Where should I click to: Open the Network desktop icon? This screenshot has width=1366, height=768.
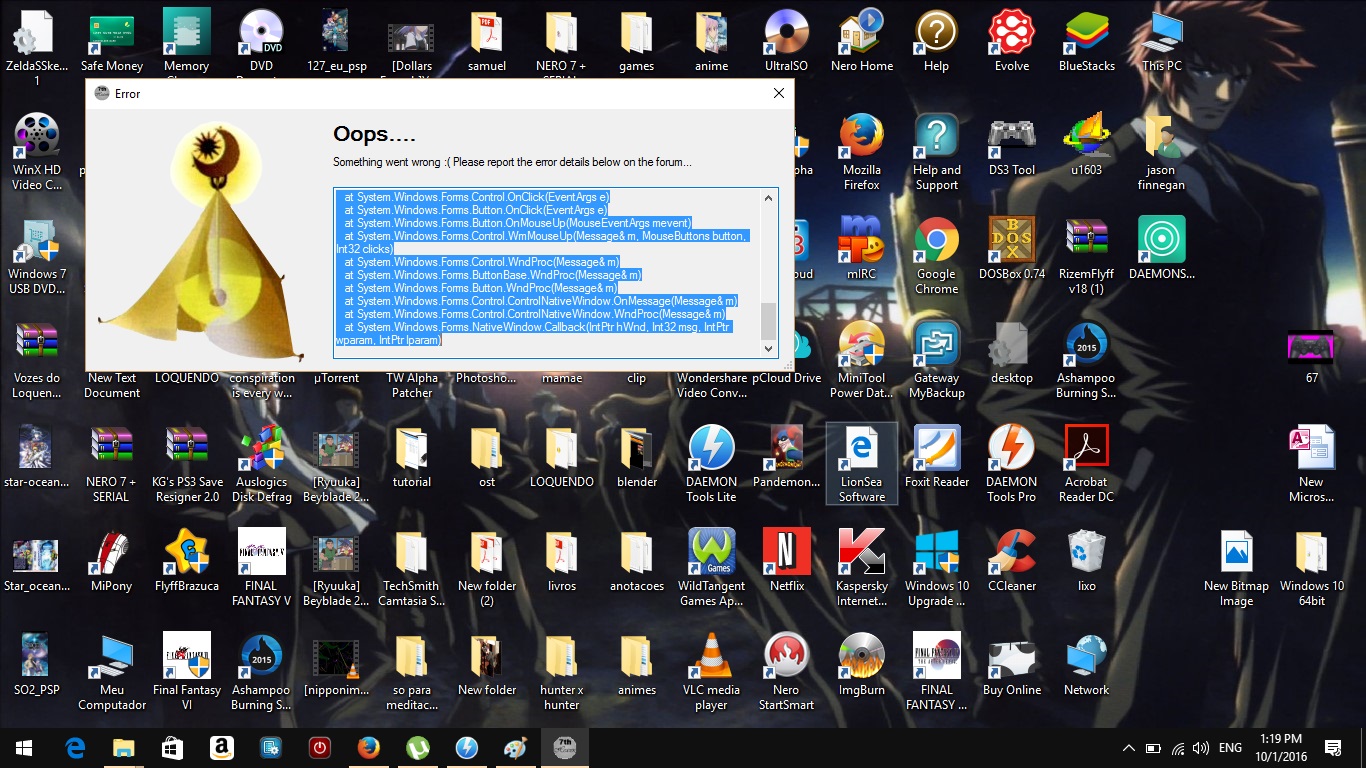(x=1087, y=666)
